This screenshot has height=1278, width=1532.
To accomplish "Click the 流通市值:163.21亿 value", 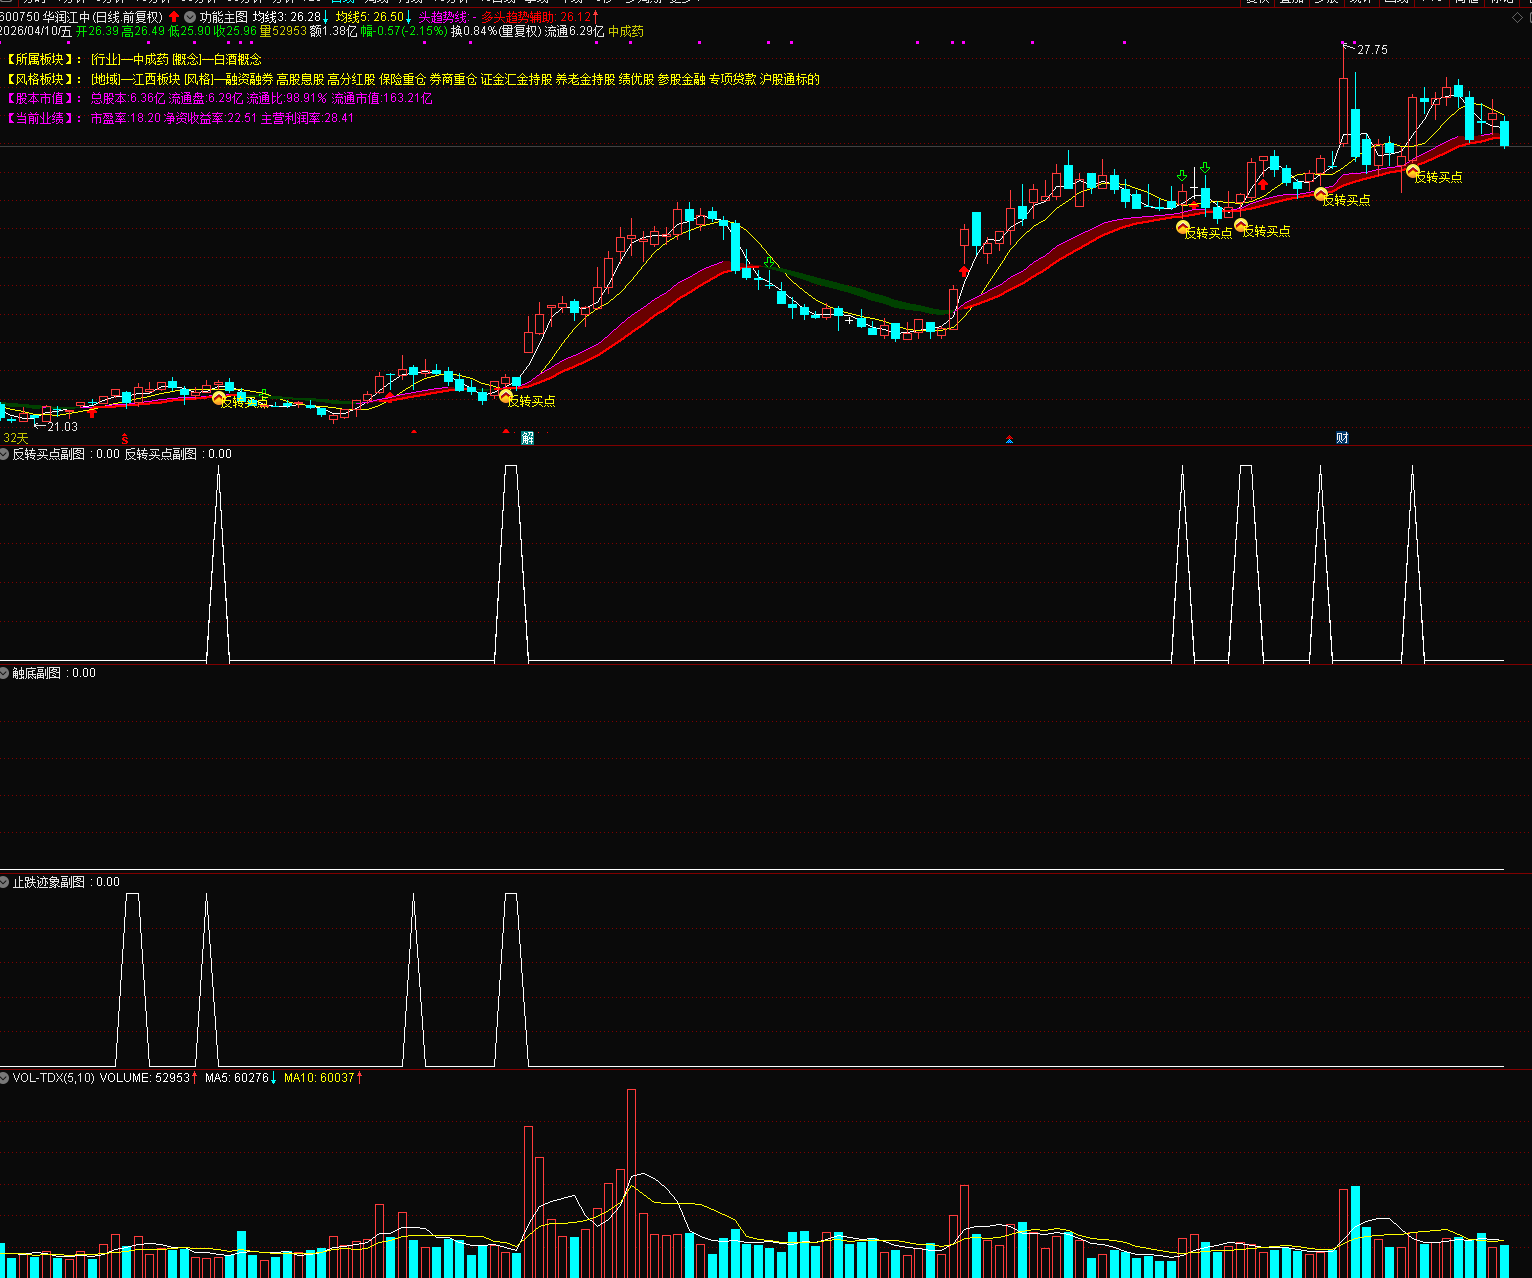I will [382, 98].
